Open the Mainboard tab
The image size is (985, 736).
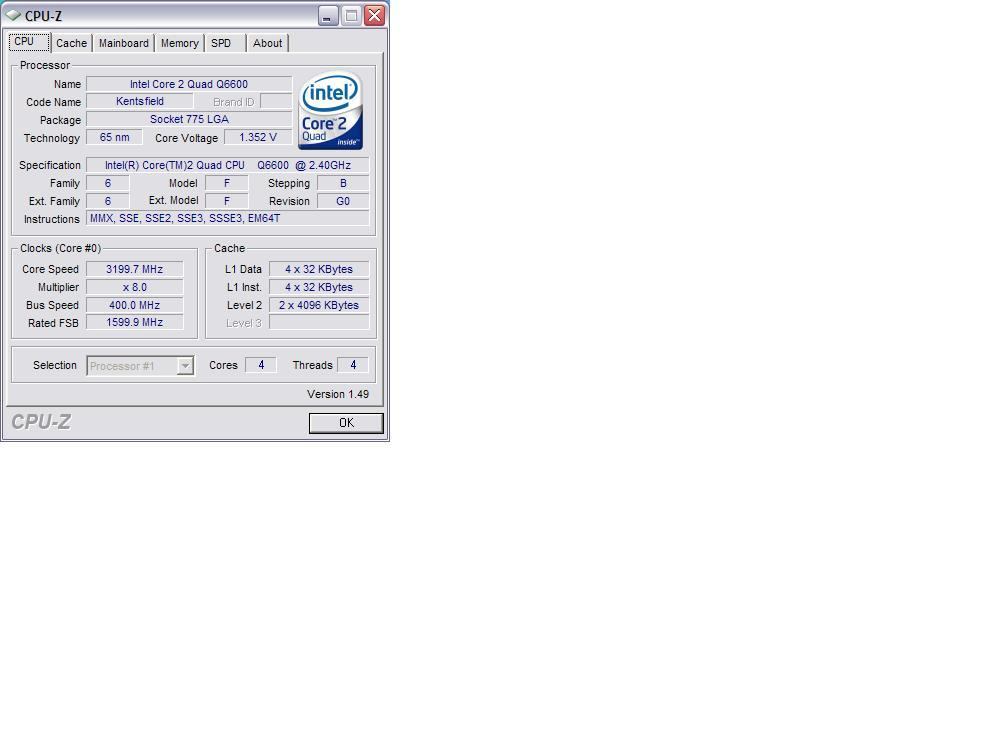coord(124,43)
